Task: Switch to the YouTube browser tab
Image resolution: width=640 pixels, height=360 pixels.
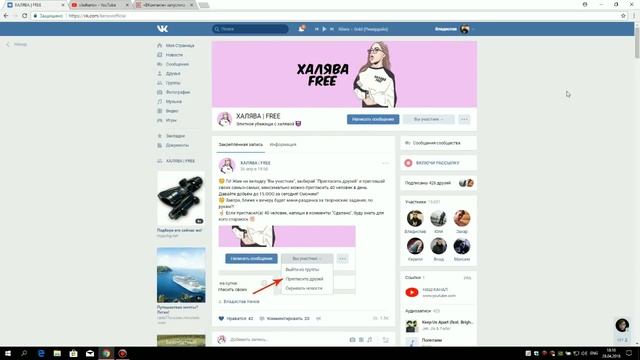Action: click(99, 5)
